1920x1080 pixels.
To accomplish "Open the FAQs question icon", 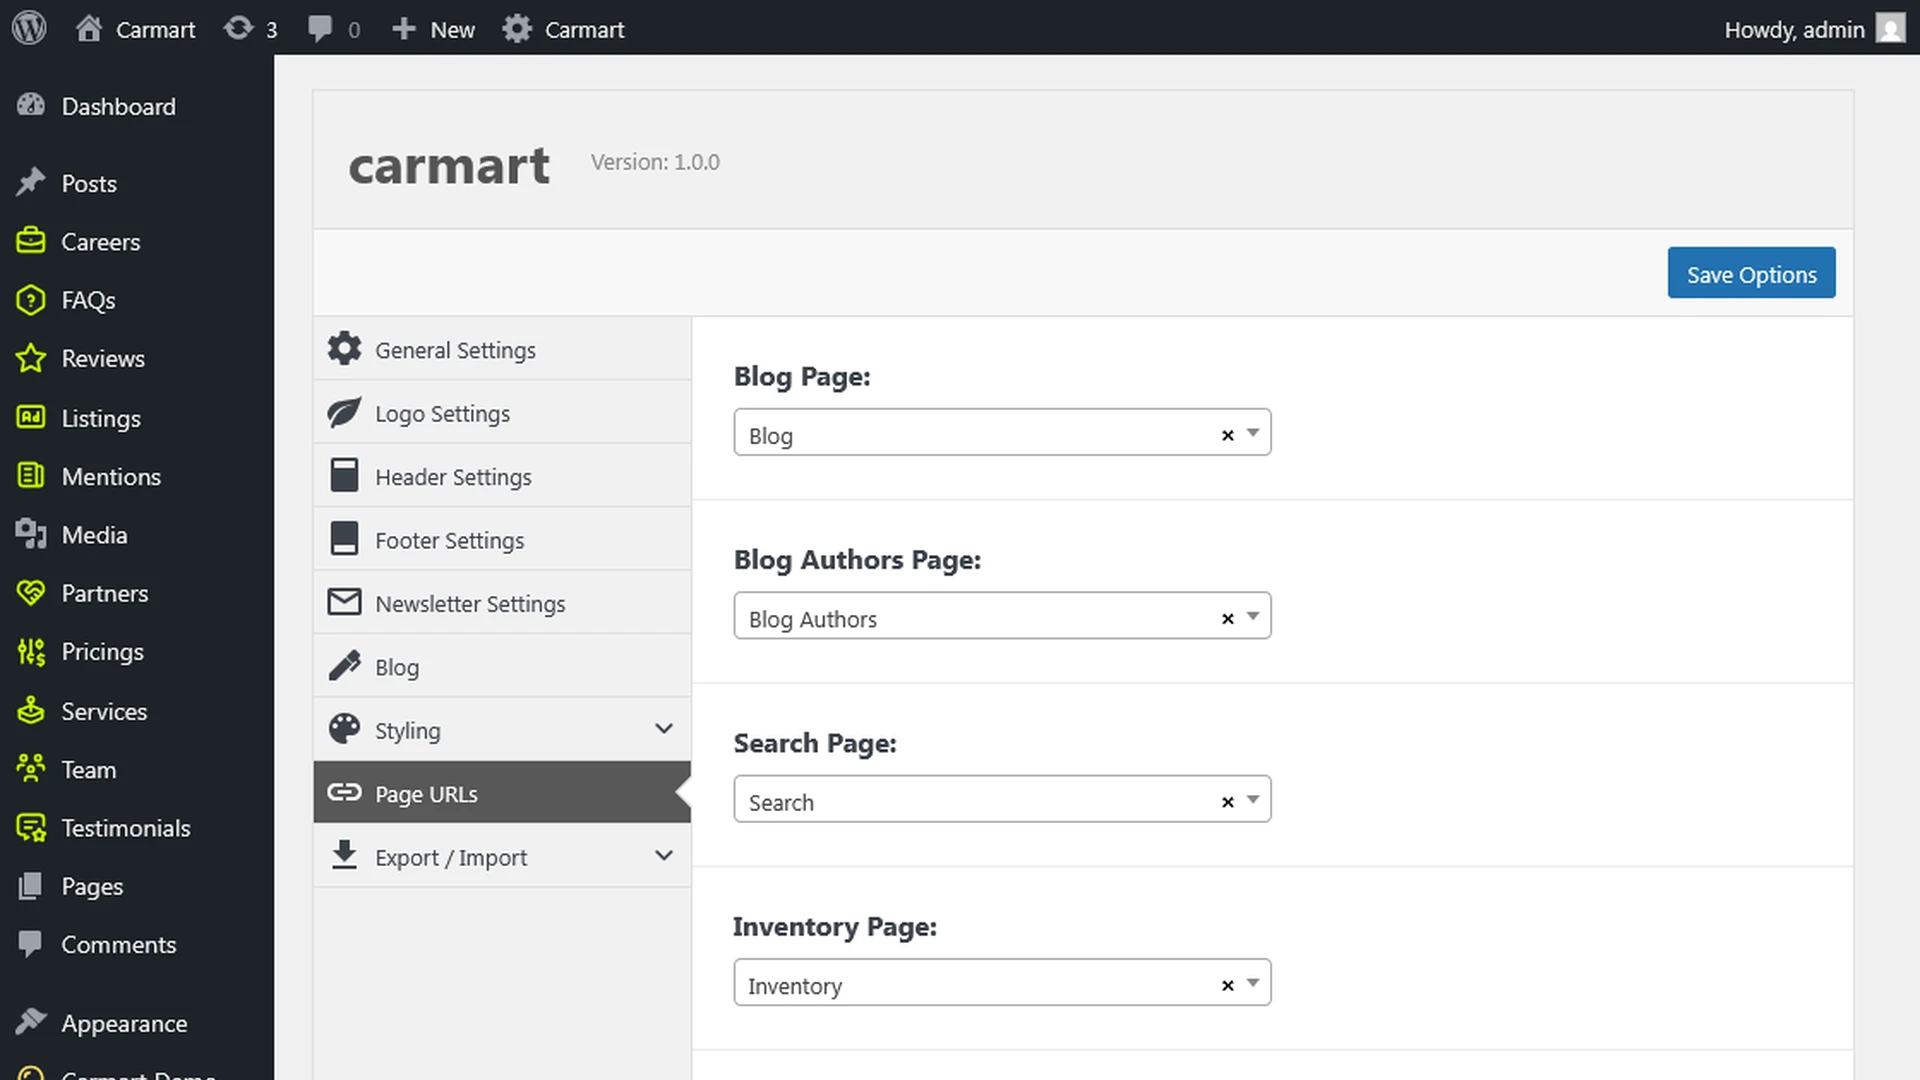I will click(31, 300).
